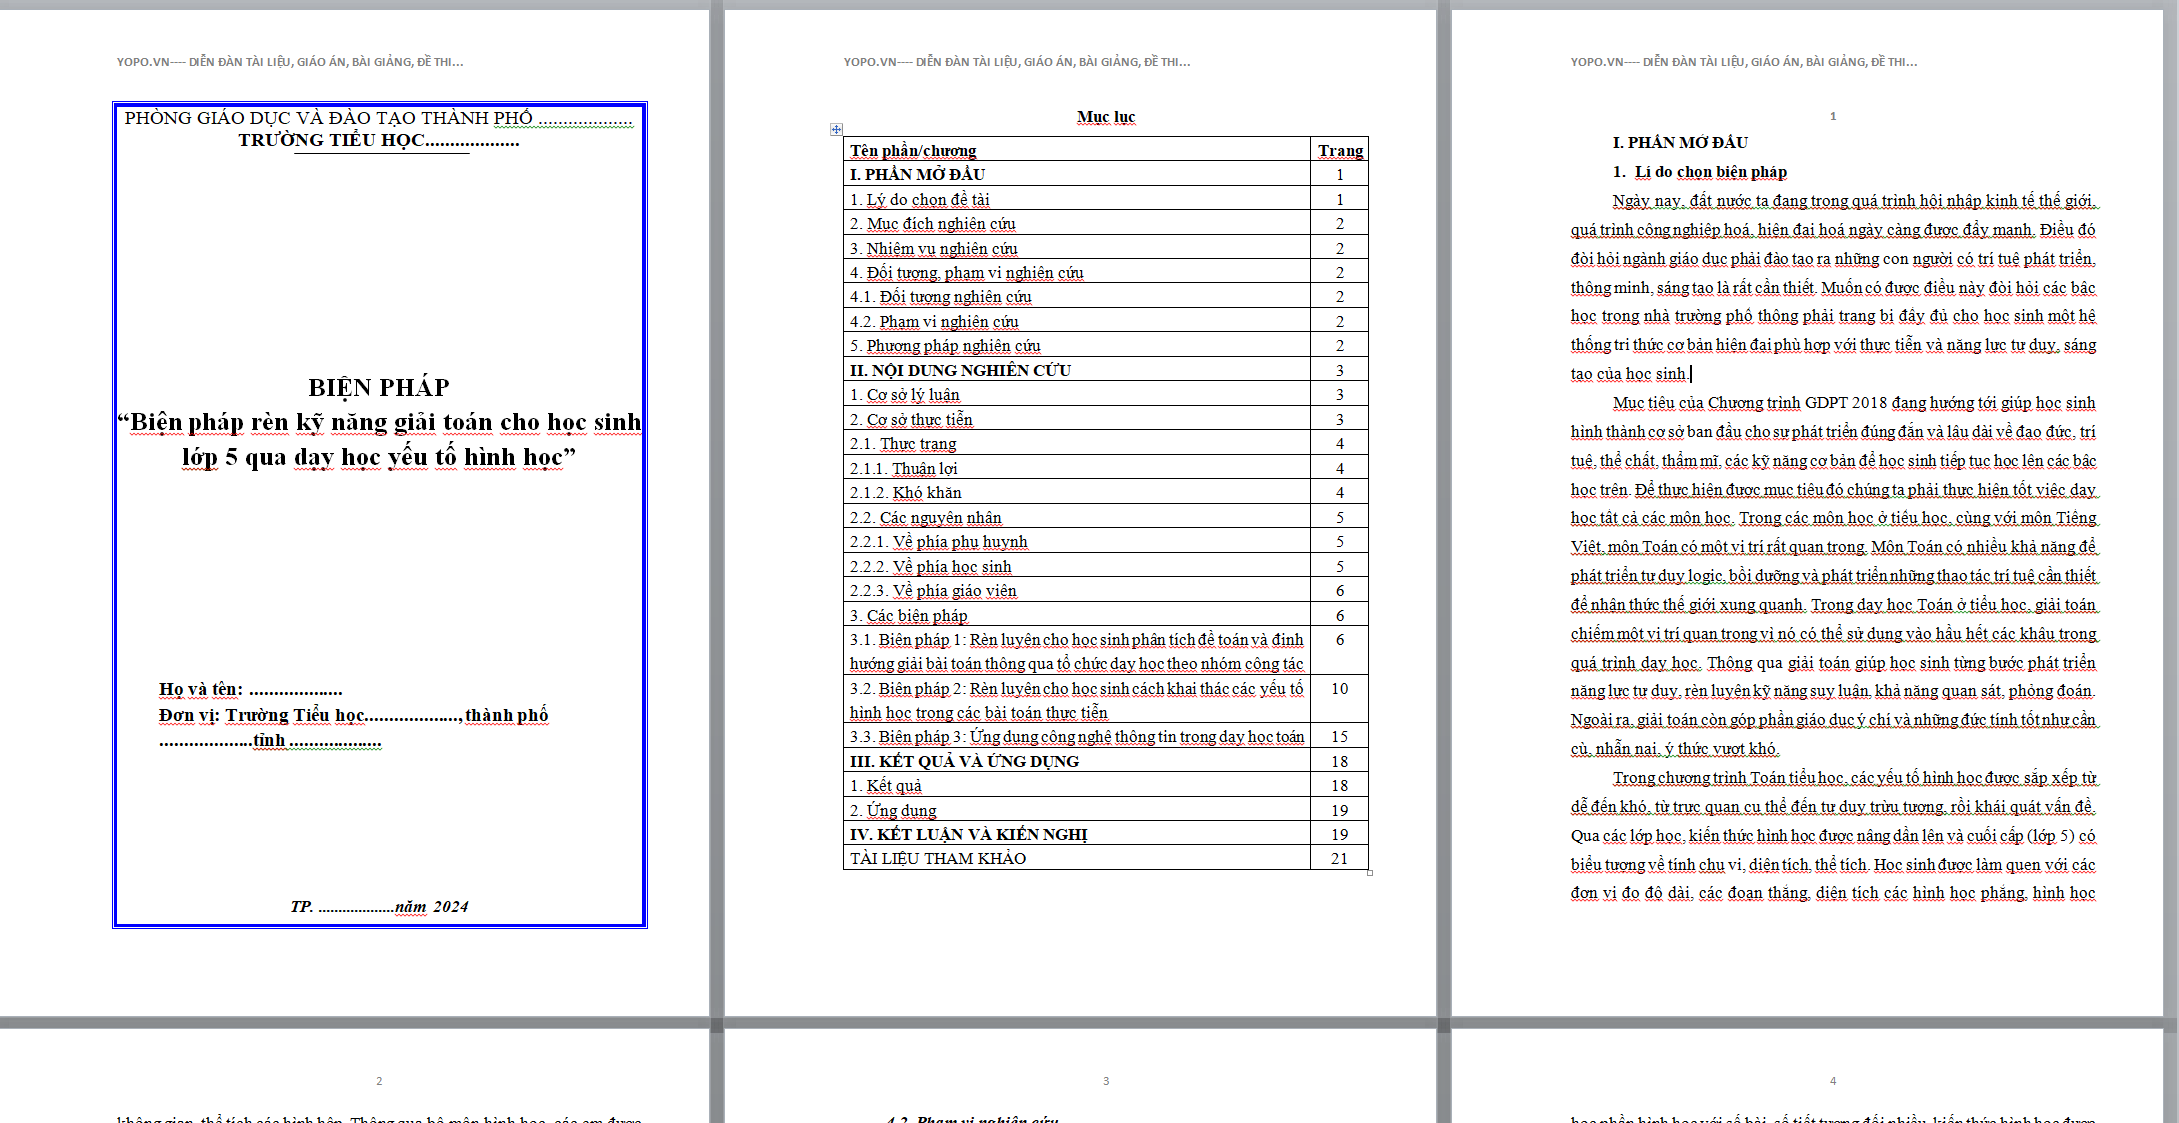Click the table move handle icon
Screen dimensions: 2179x1123
point(836,129)
